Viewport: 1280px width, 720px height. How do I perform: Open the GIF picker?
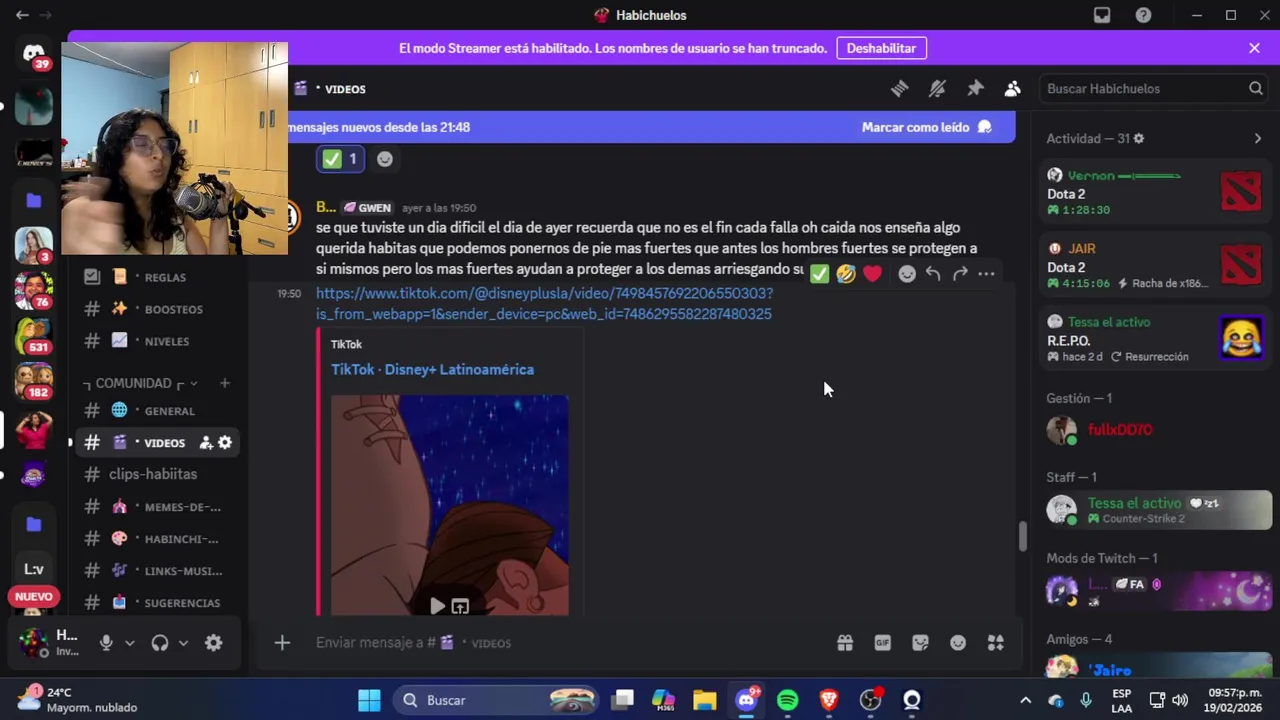883,643
